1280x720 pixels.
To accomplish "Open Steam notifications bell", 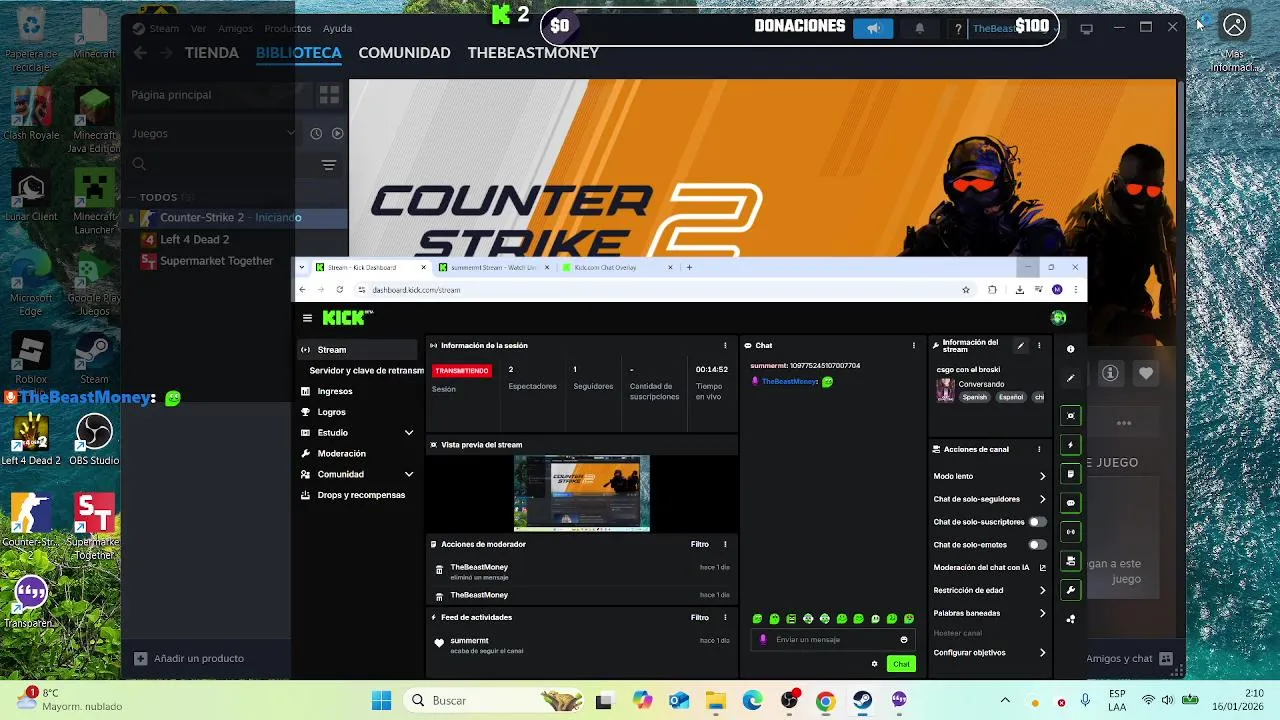I will pyautogui.click(x=919, y=28).
